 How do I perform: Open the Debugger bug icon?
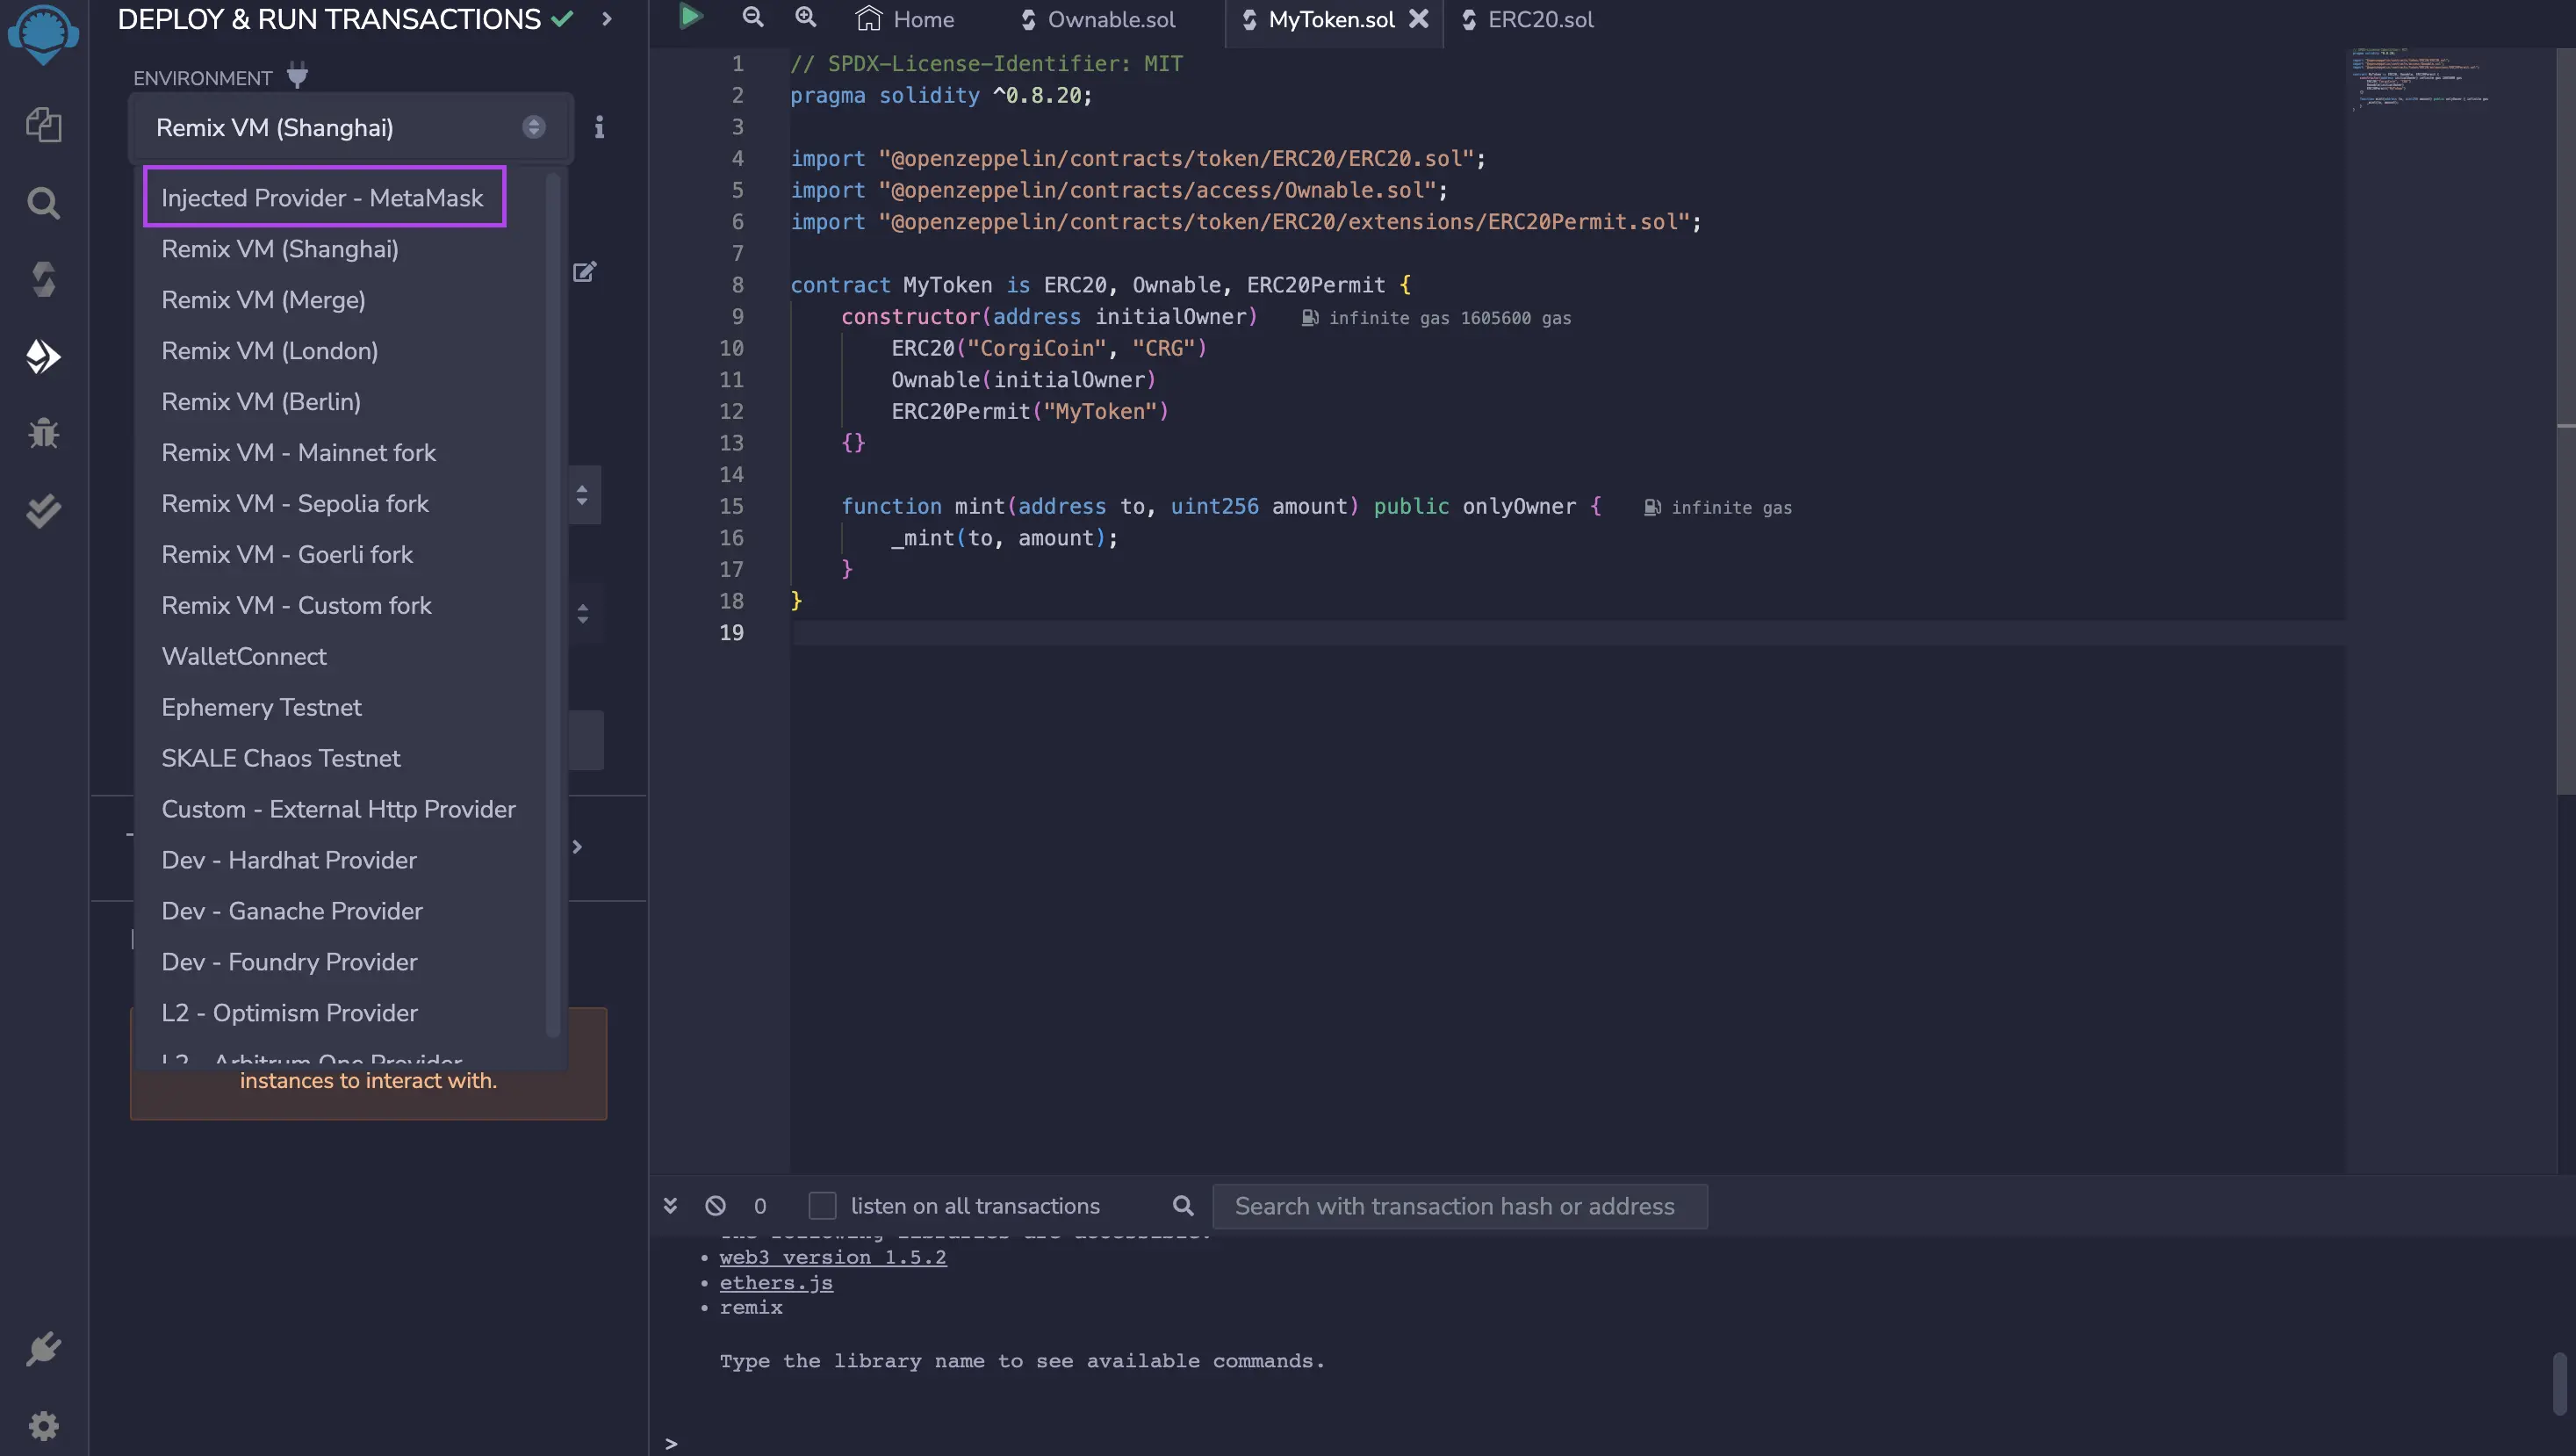point(43,433)
